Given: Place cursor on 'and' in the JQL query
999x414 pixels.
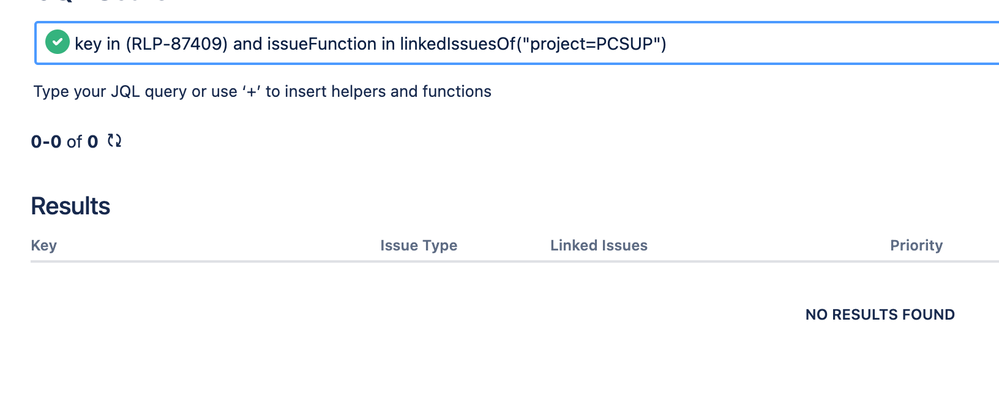Looking at the screenshot, I should pyautogui.click(x=248, y=44).
